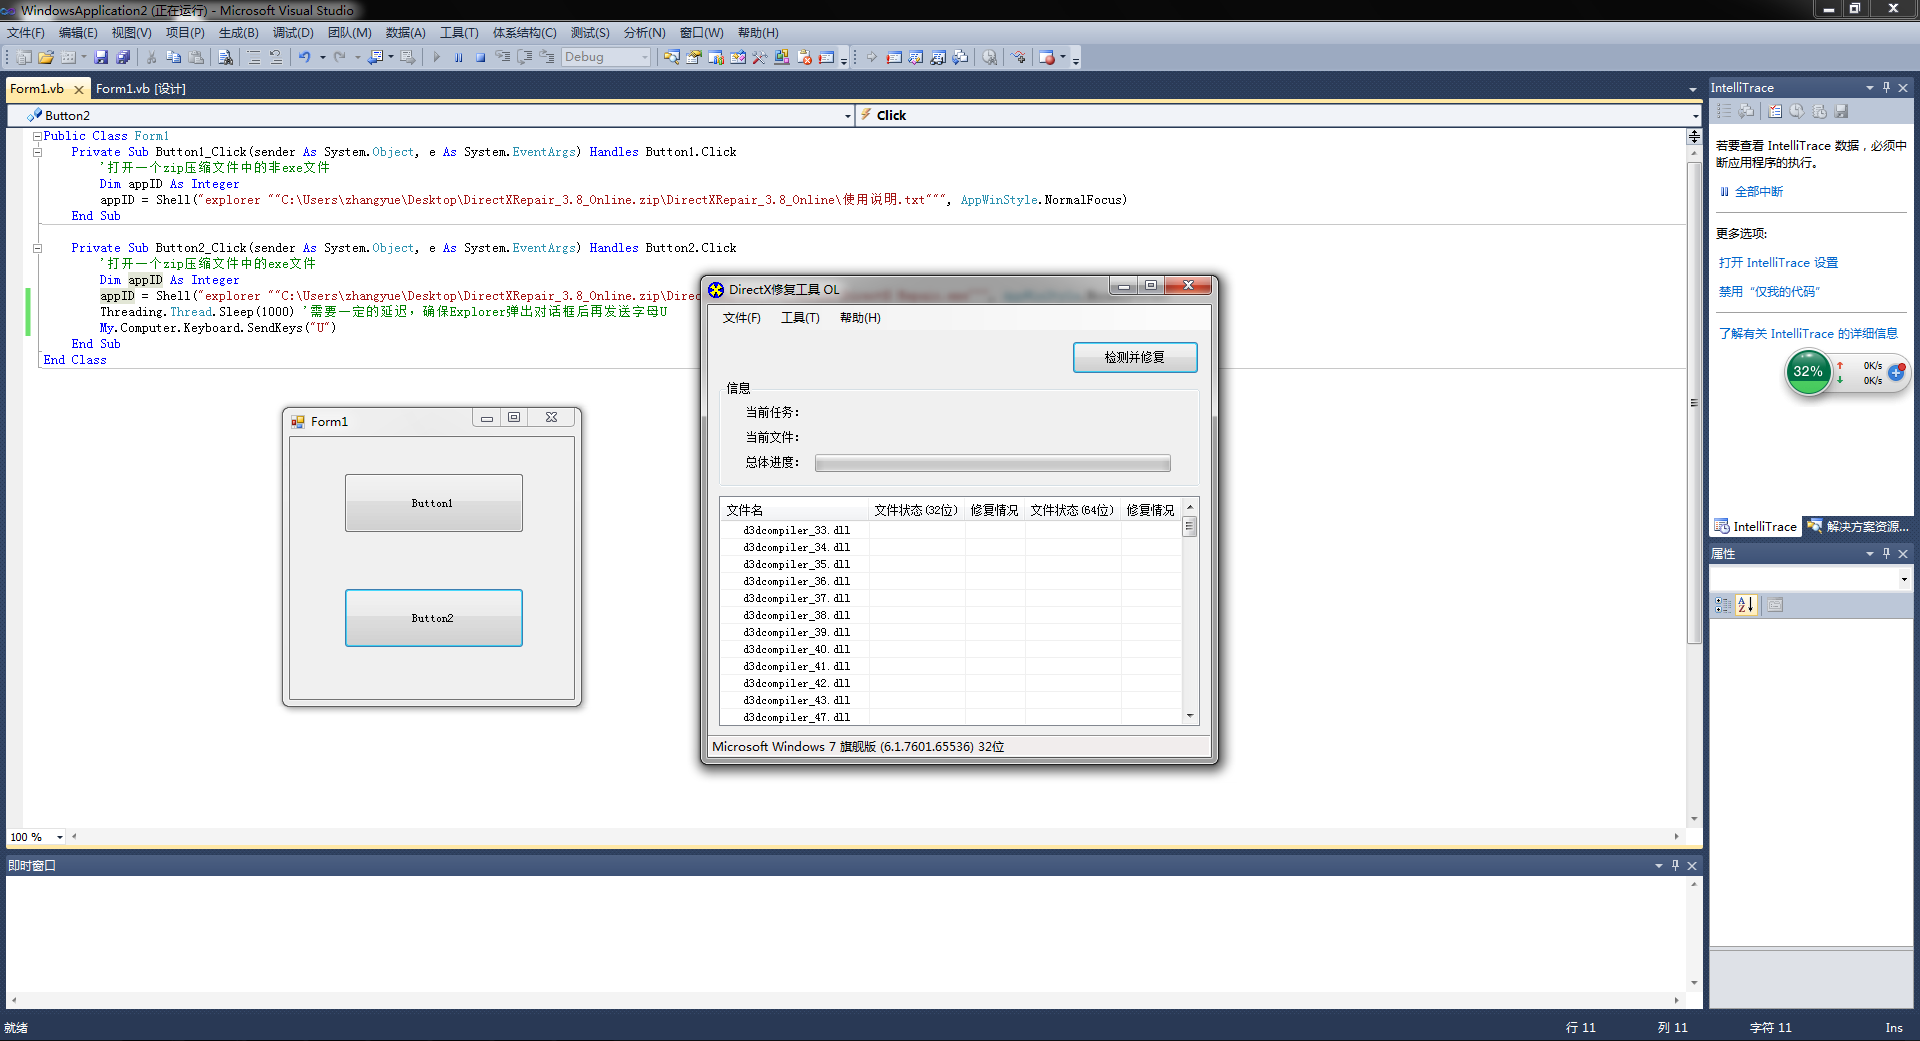Toggle auto-hide pin on Properties panel
This screenshot has width=1920, height=1041.
[1887, 553]
